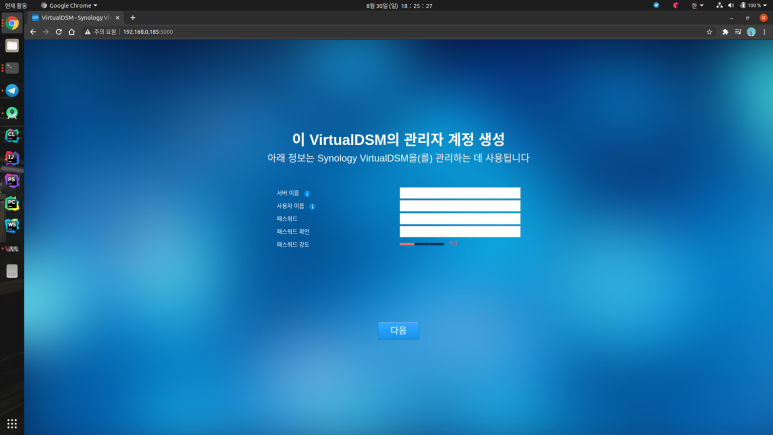Expand the Google Chrome app menu
Image resolution: width=773 pixels, height=435 pixels.
[x=69, y=5]
